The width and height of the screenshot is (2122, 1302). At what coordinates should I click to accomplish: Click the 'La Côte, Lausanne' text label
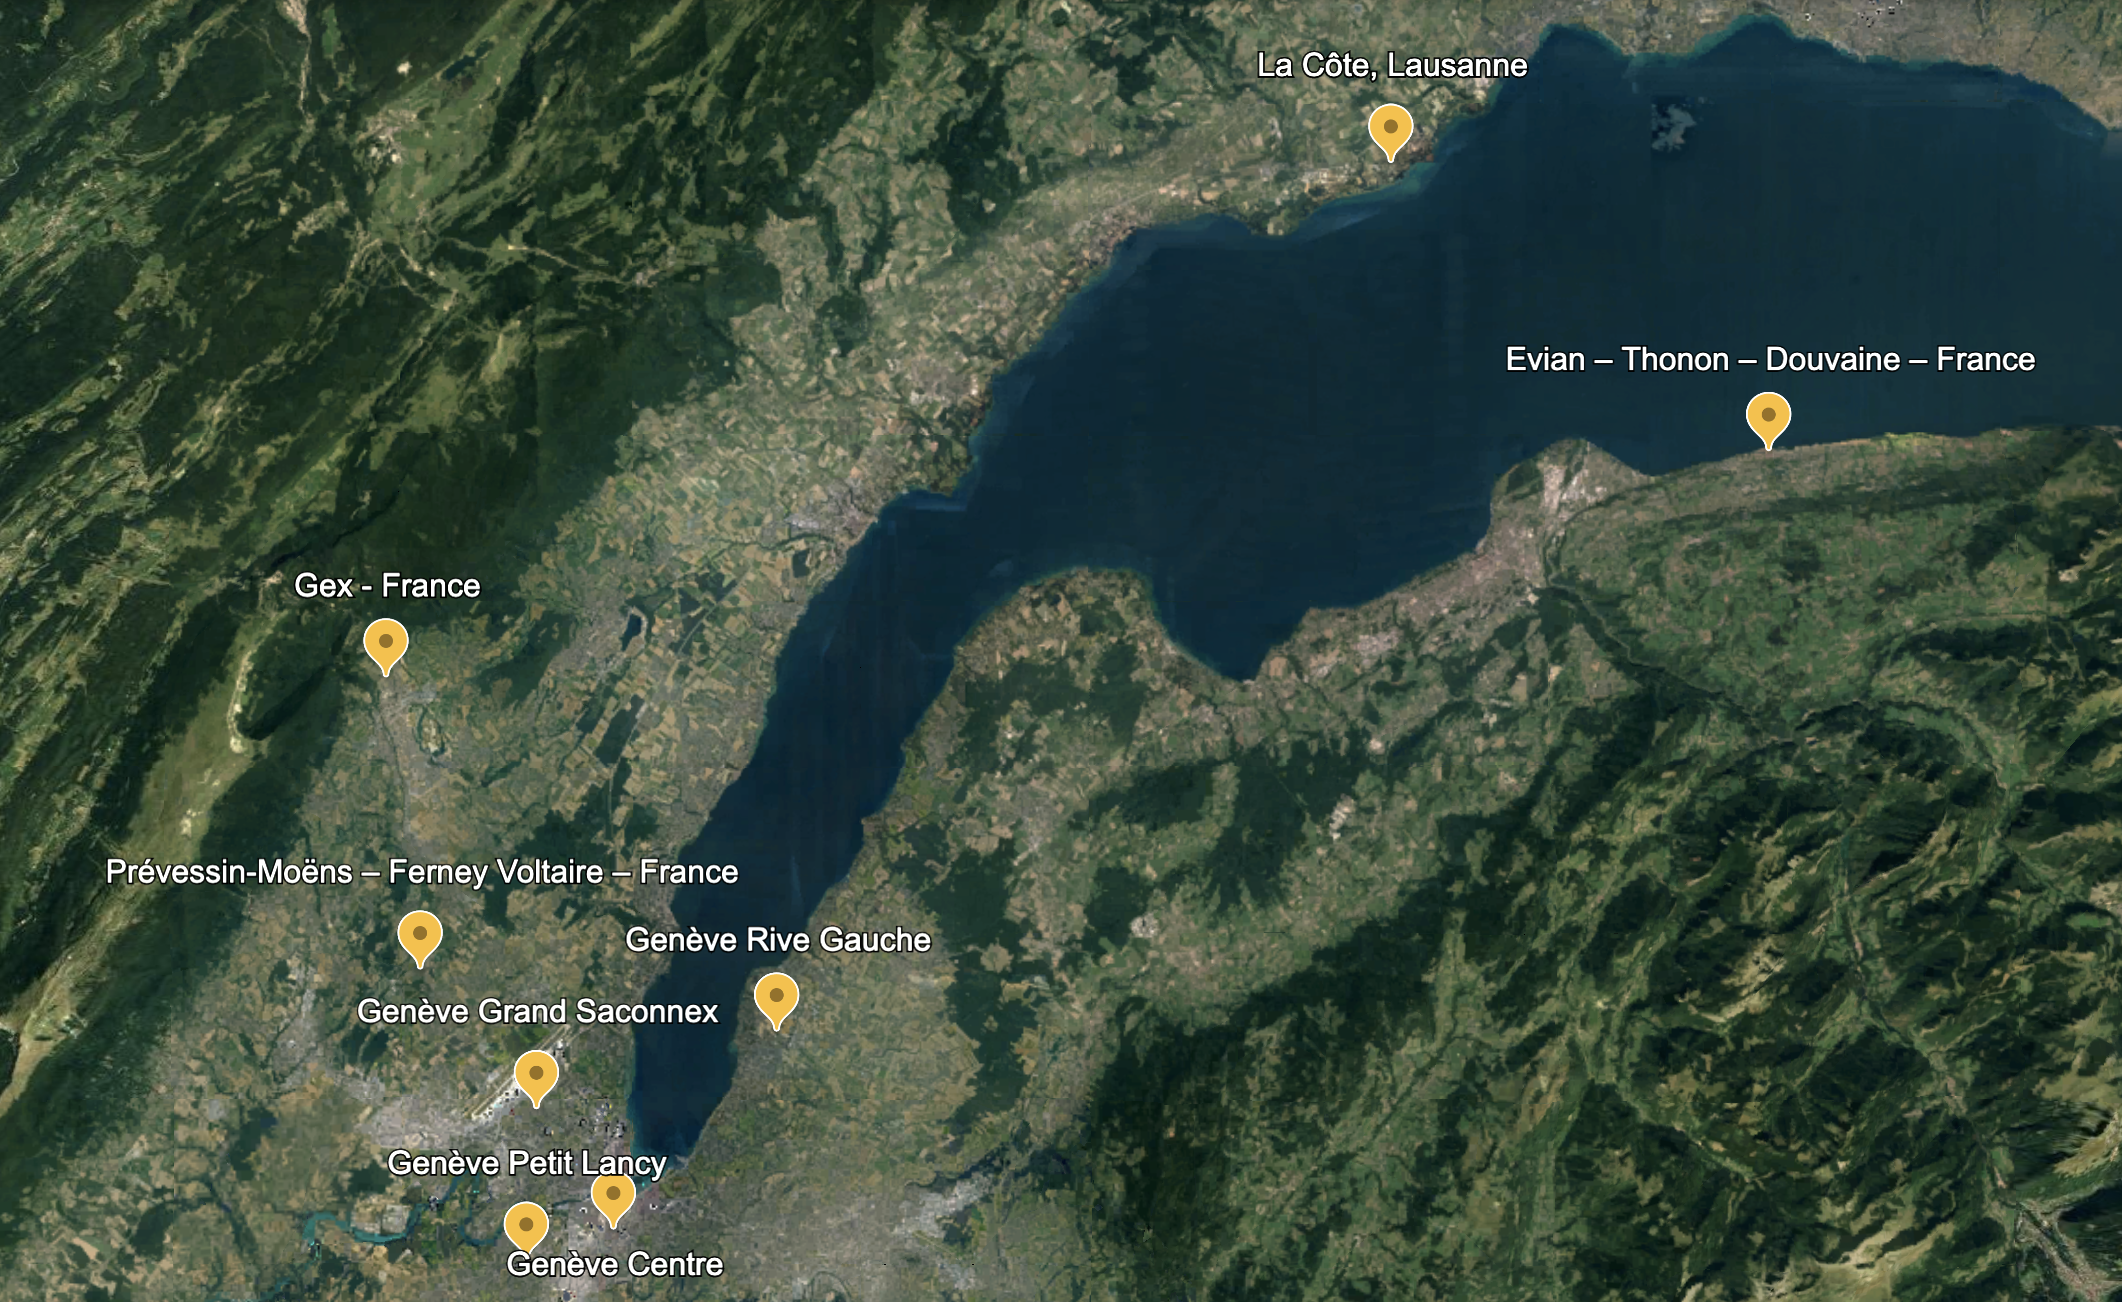[x=1391, y=66]
